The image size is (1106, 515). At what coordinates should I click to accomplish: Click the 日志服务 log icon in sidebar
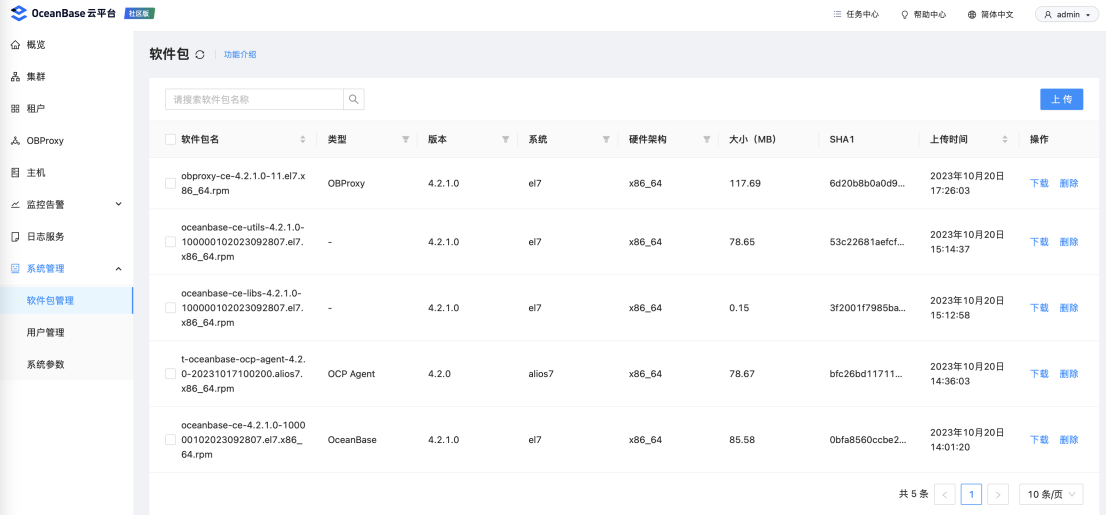(x=16, y=236)
